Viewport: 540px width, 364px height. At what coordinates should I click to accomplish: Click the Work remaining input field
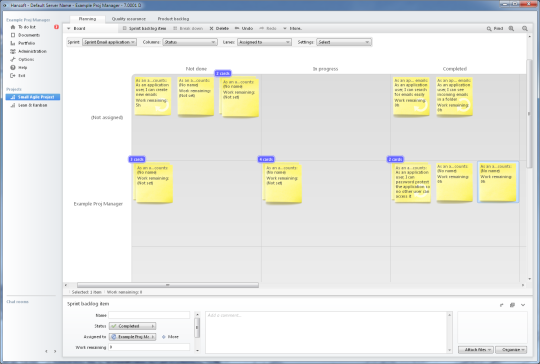[x=149, y=347]
